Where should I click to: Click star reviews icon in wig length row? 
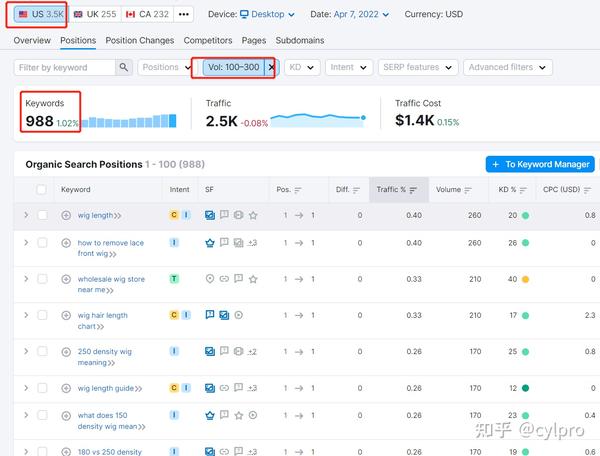click(253, 215)
